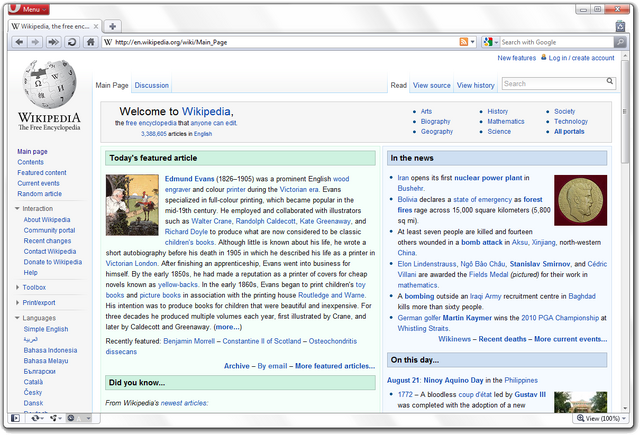The height and width of the screenshot is (435, 640).
Task: Open the View (100%) zoom dropdown
Action: [x=602, y=418]
